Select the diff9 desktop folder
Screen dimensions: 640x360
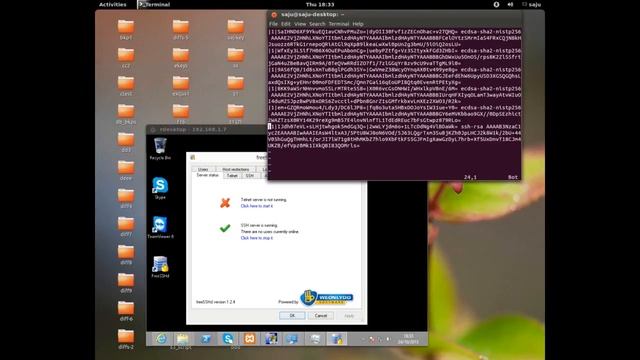(126, 283)
